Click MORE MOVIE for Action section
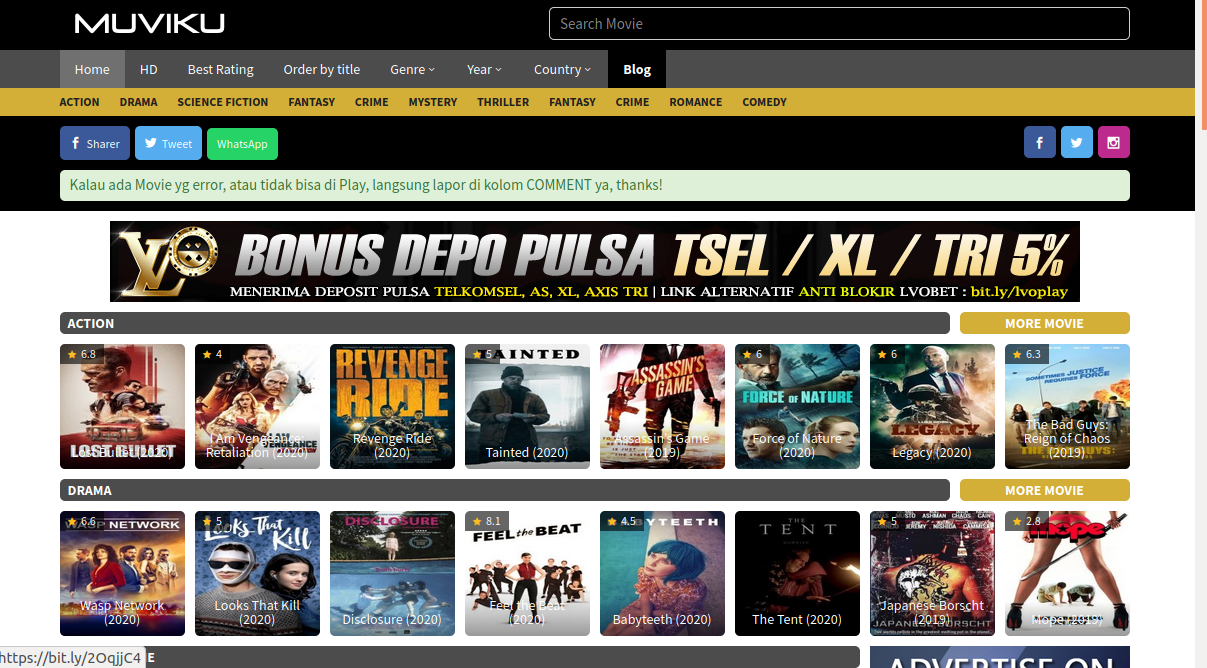 [x=1045, y=323]
